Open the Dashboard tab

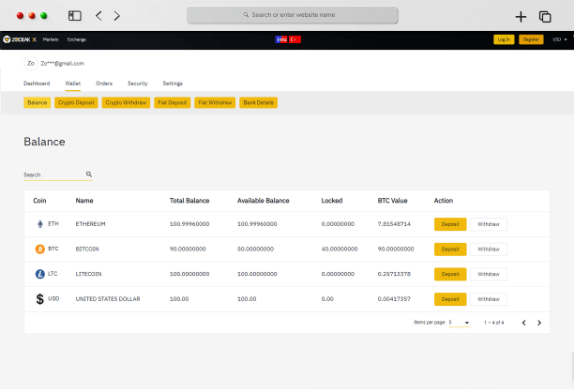37,83
